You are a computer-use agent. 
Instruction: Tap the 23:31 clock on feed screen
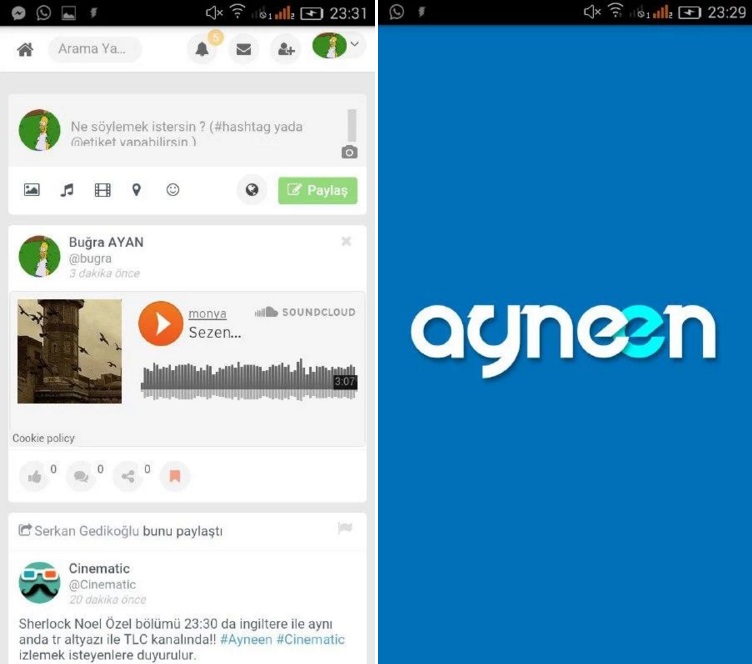(x=348, y=13)
